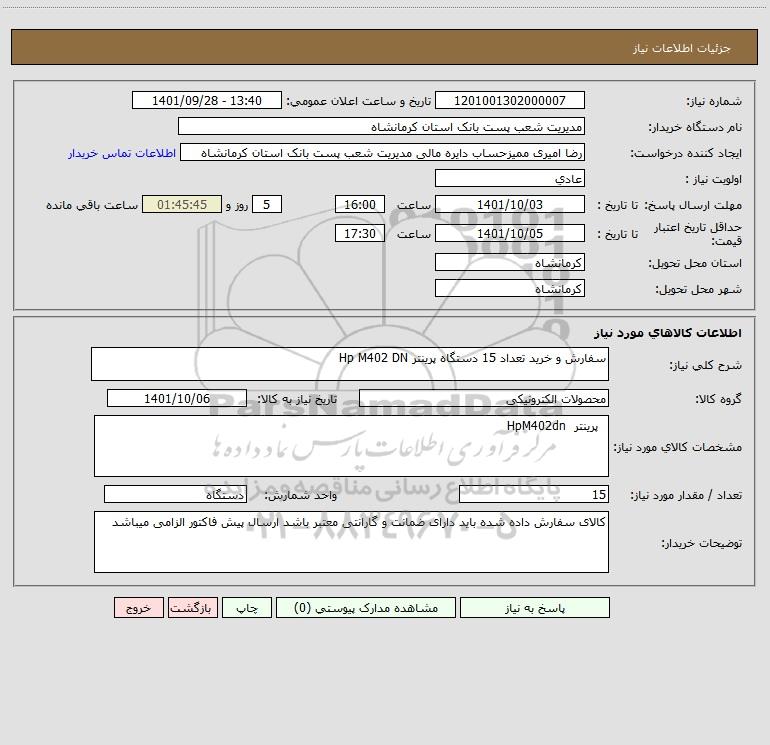The image size is (770, 745).
Task: Click announcement date field 1401/09/28 - 13:40
Action: 207,100
